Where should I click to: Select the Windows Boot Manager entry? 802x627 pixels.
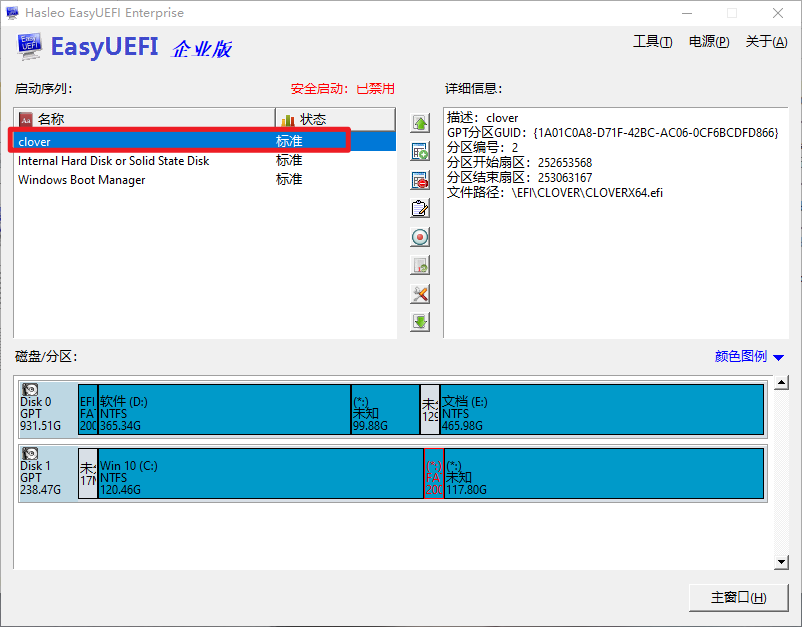(x=82, y=180)
